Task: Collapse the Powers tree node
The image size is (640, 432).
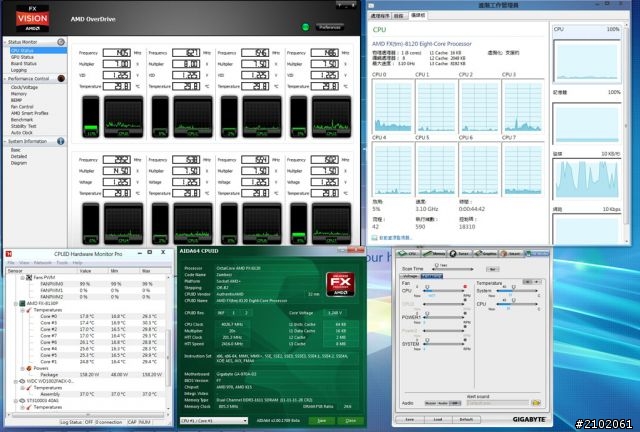Action: pos(22,369)
